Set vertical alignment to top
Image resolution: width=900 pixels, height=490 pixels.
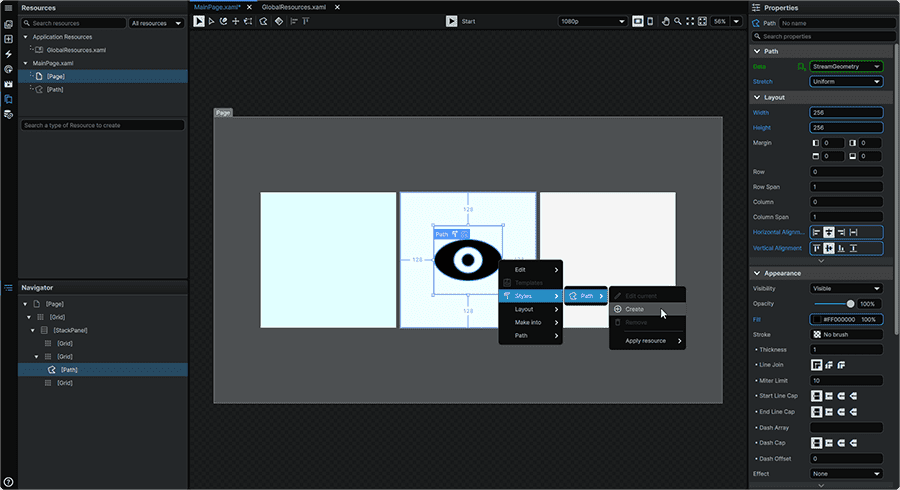point(816,248)
